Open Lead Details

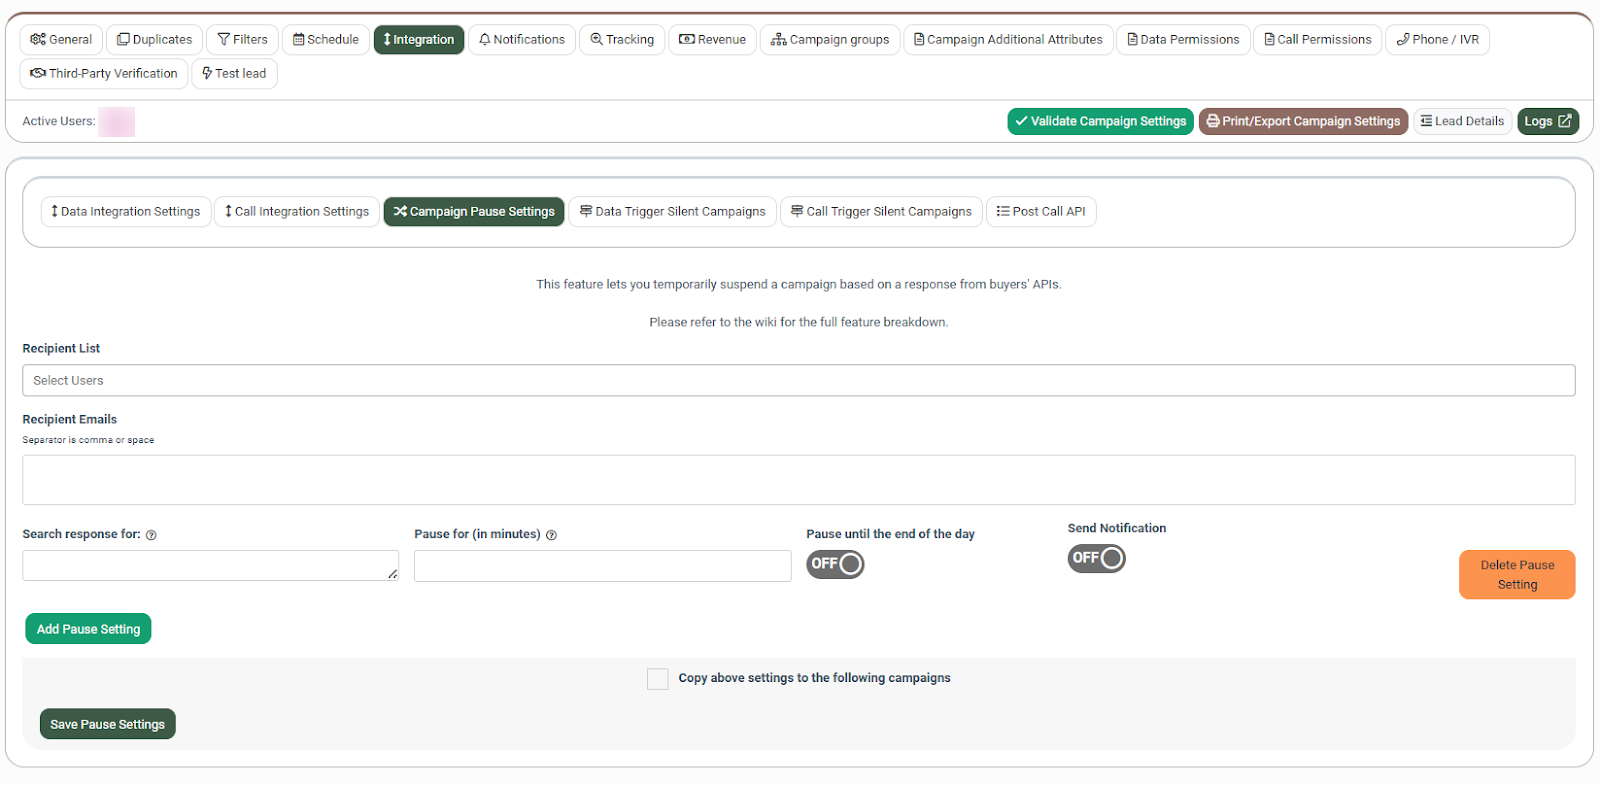1462,121
